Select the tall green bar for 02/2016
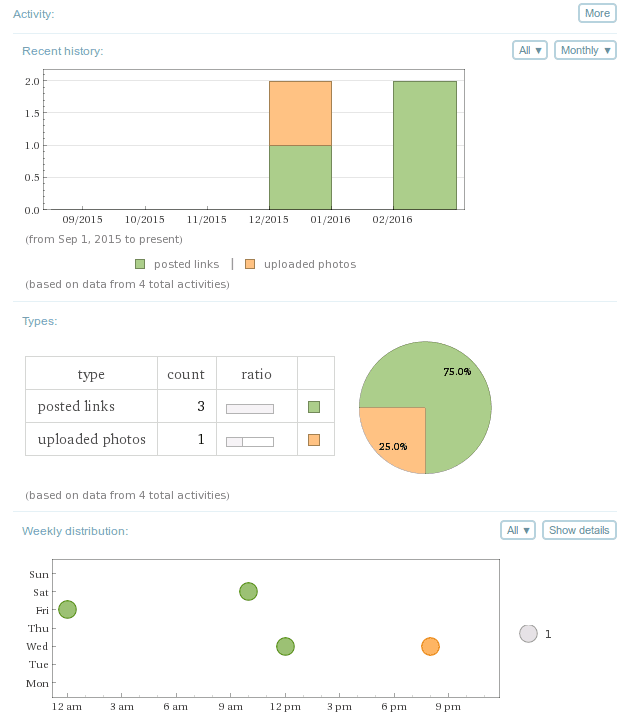This screenshot has height=719, width=621. [x=425, y=145]
